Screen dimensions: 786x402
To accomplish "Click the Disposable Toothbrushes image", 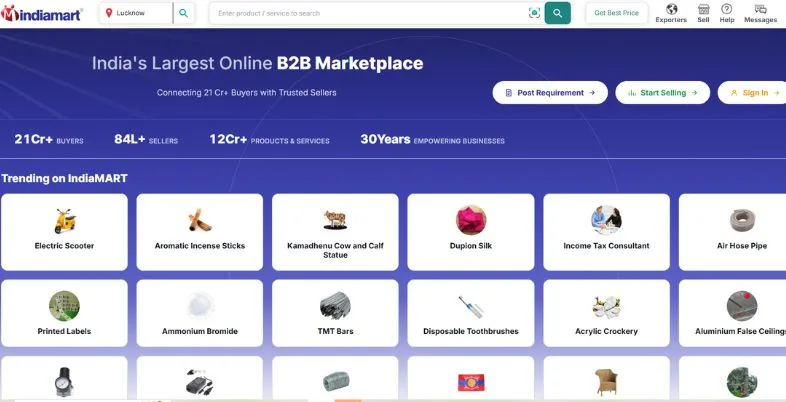I will pyautogui.click(x=471, y=307).
